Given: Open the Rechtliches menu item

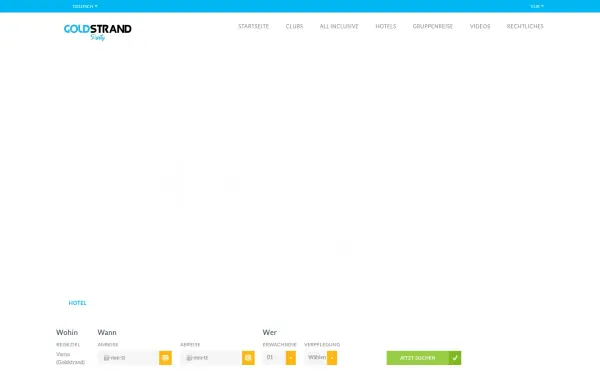Looking at the screenshot, I should pos(525,26).
